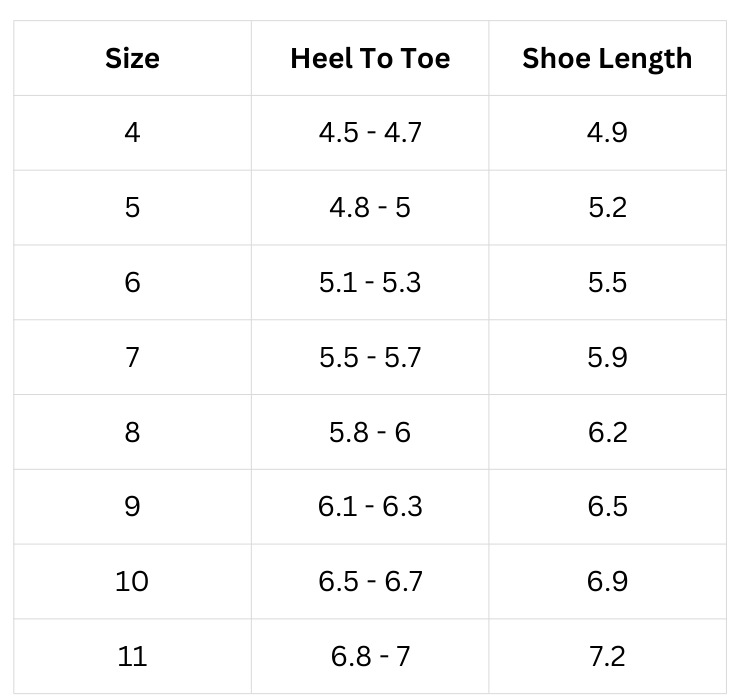
Task: Select the size 11 cell
Action: click(x=132, y=656)
